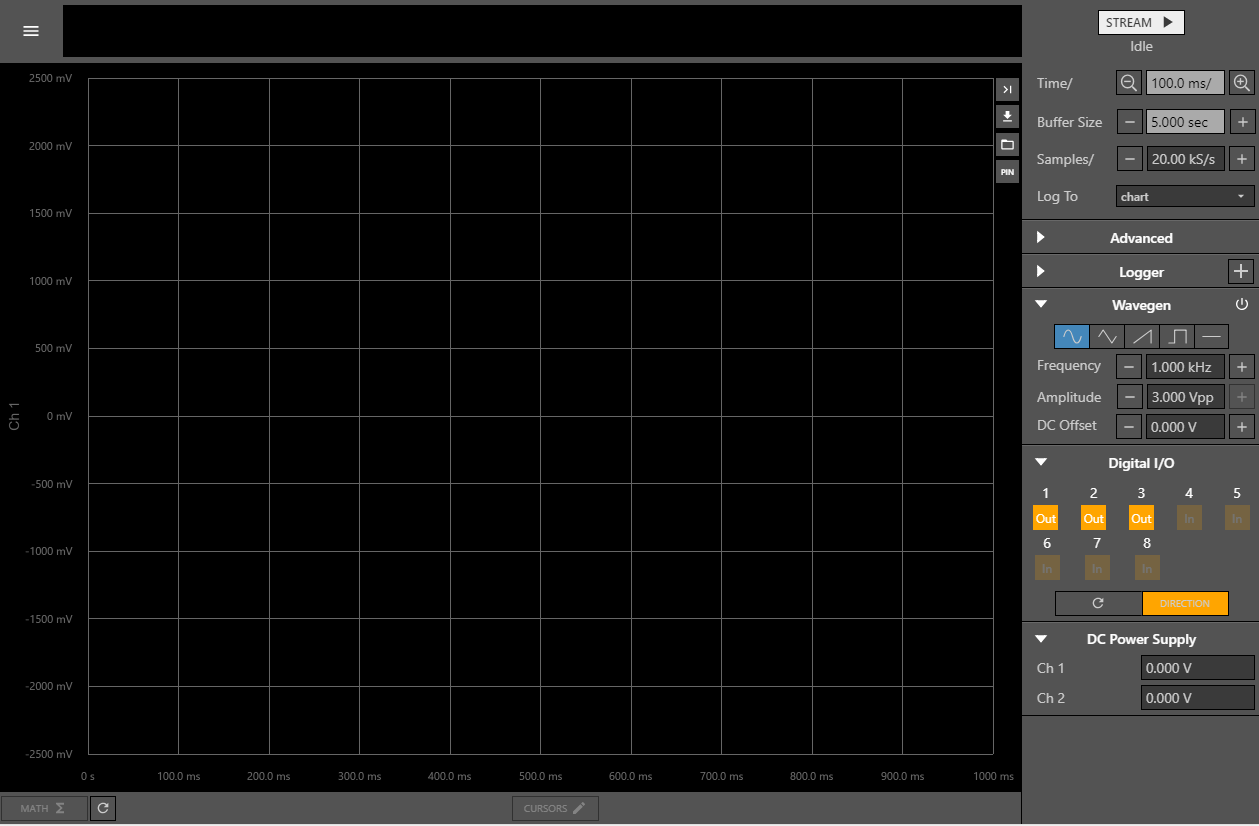The image size is (1259, 826).
Task: Open the hamburger menu
Action: [x=31, y=31]
